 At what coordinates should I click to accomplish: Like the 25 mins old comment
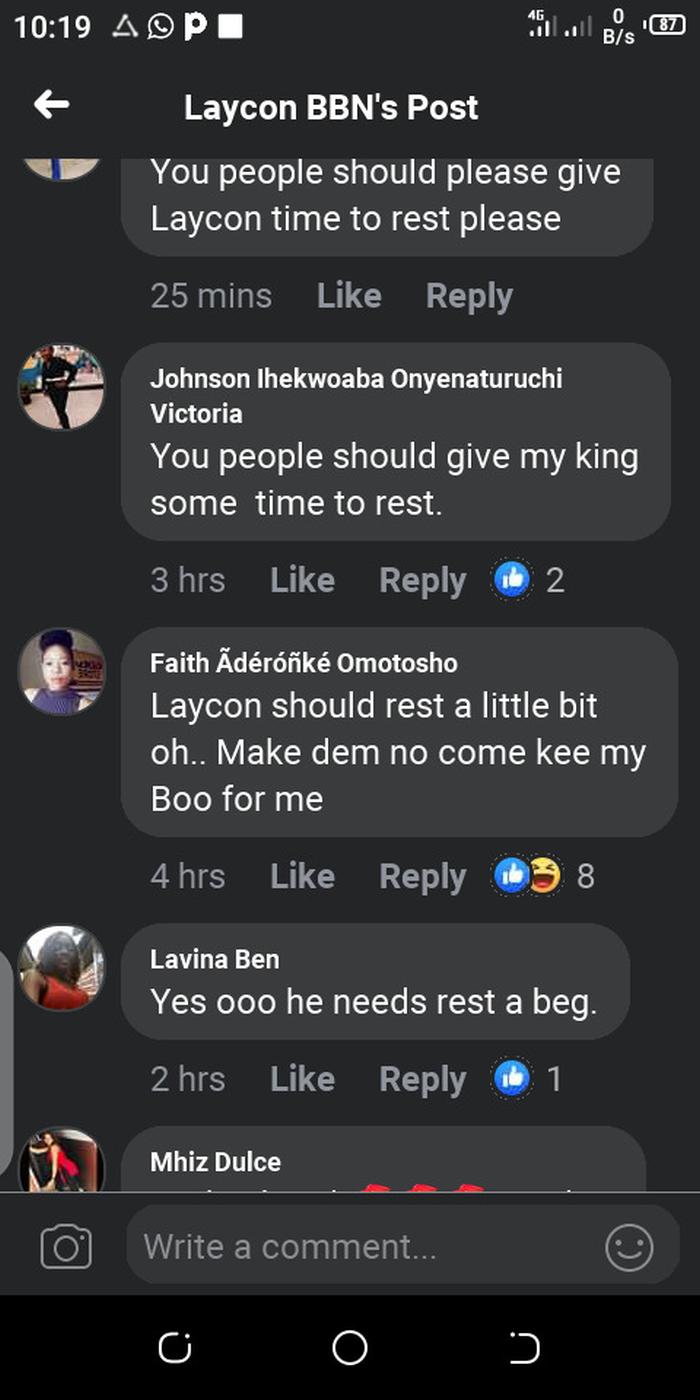(x=349, y=296)
